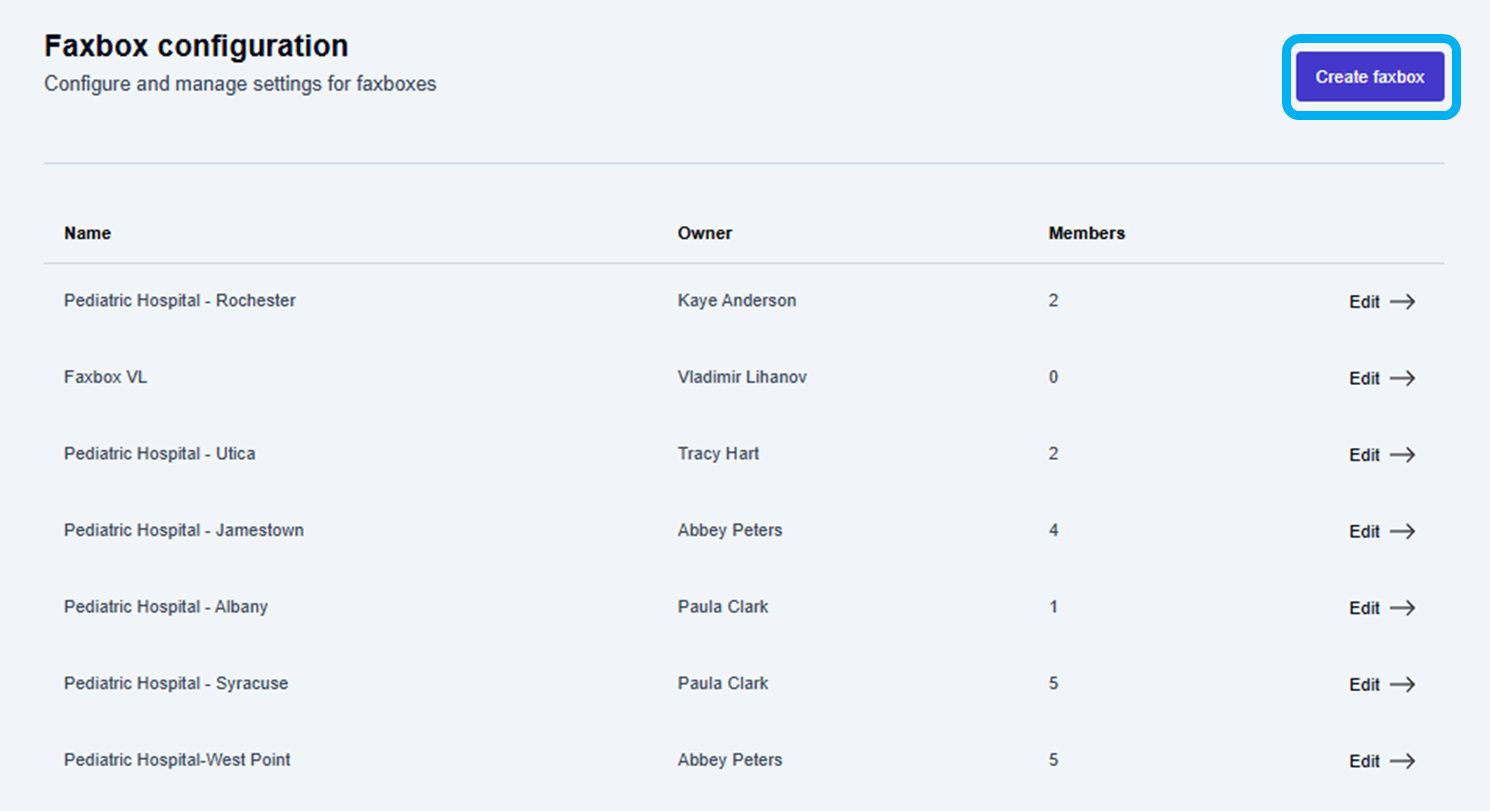This screenshot has width=1490, height=811.
Task: Click the Owner column header
Action: (705, 233)
